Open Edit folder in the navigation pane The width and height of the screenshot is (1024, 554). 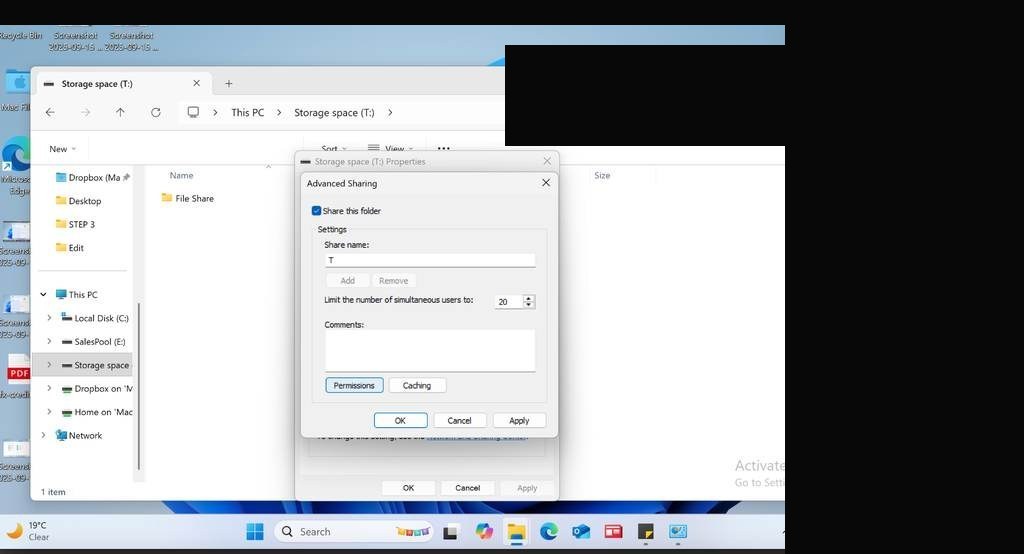(70, 248)
